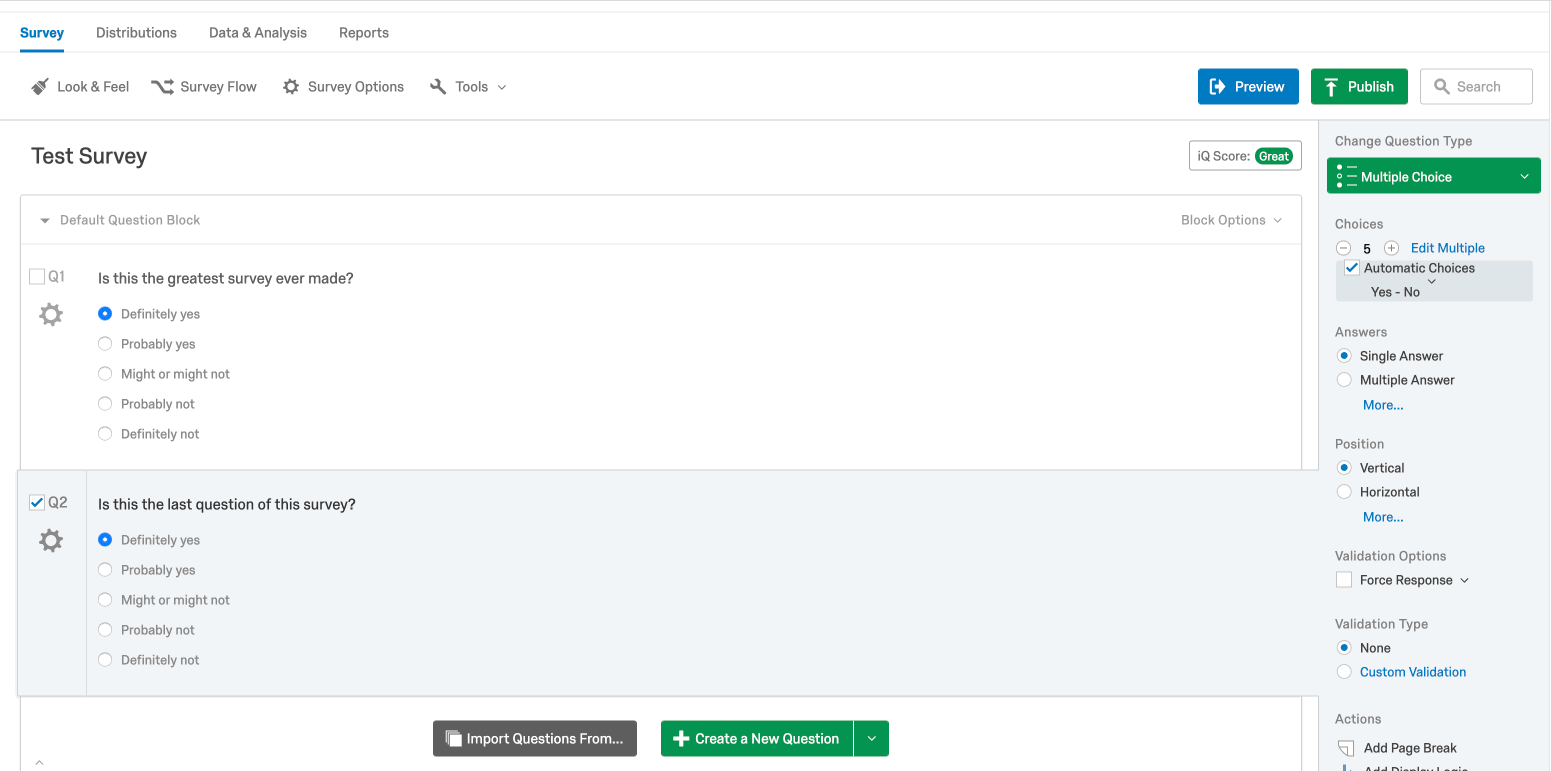Click the Multiple Choice list icon
Screen dimensions: 1551x771
[1346, 177]
